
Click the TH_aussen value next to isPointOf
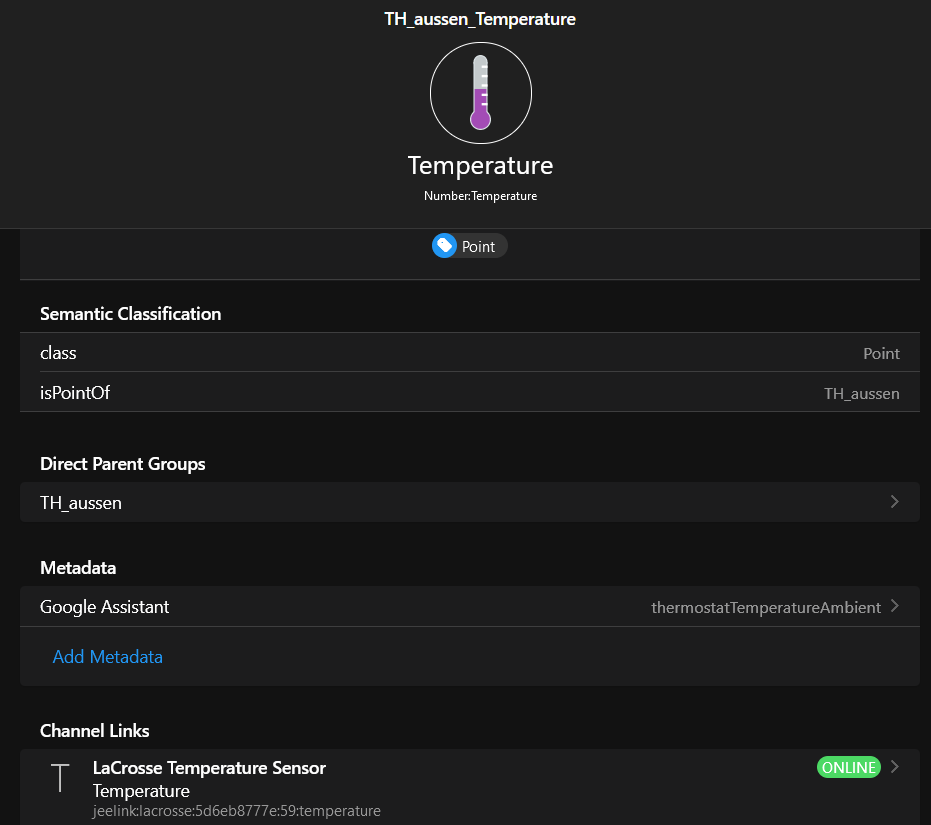point(861,394)
